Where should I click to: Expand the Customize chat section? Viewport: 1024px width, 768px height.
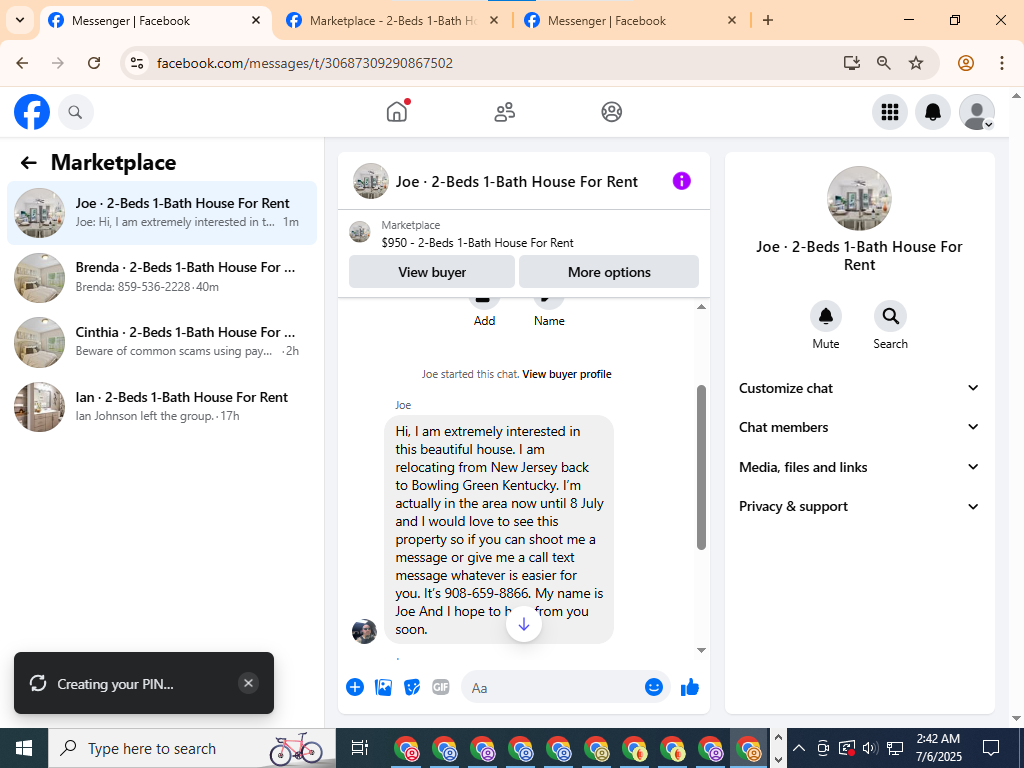point(859,388)
